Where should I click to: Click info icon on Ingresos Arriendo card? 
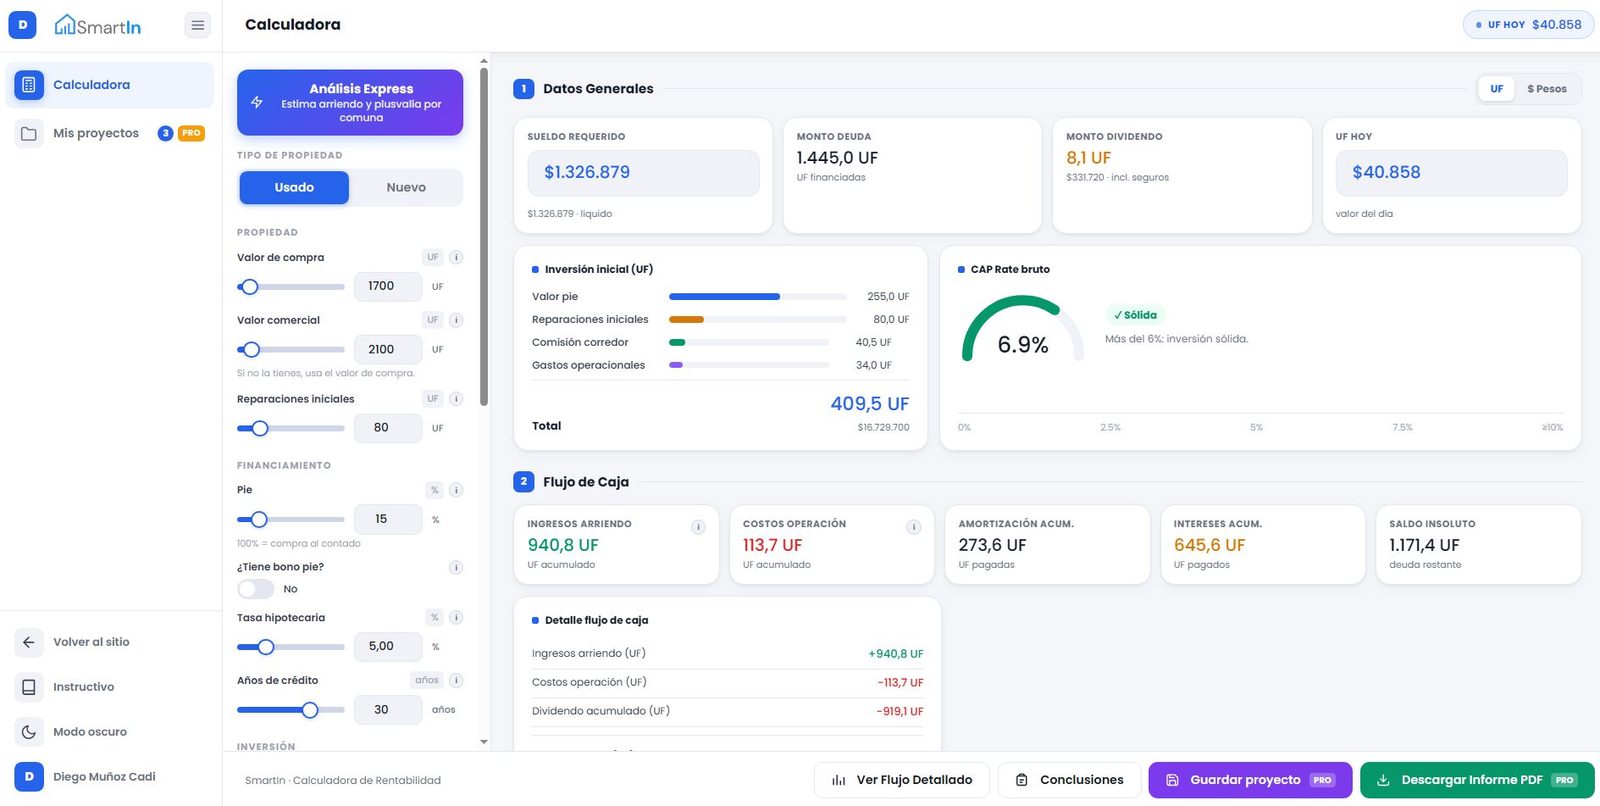point(698,527)
